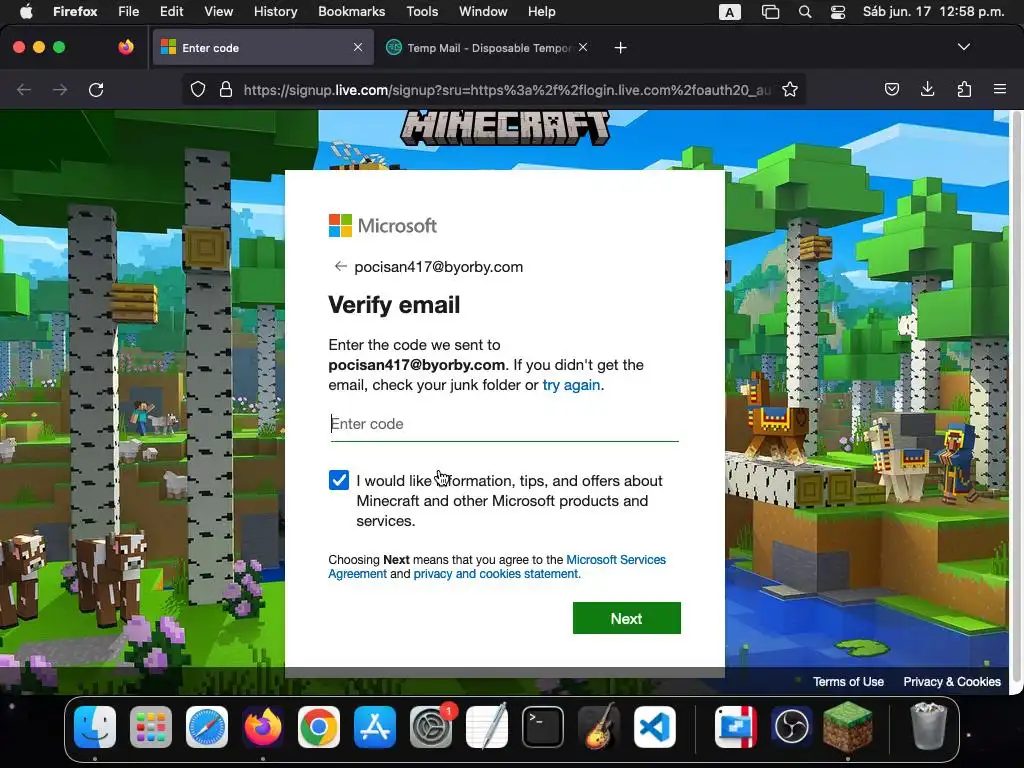Viewport: 1024px width, 768px height.
Task: Open the Window menu
Action: coord(483,11)
